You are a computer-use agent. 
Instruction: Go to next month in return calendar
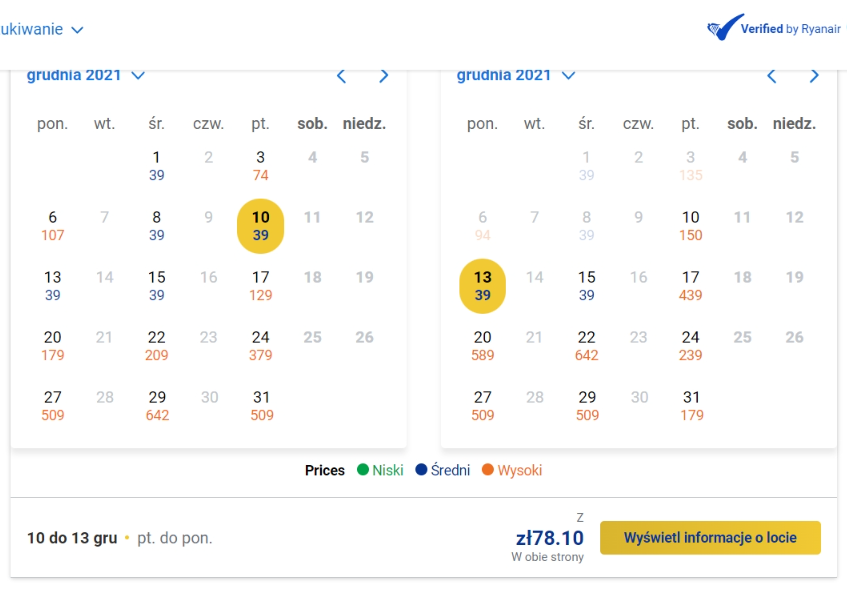(x=815, y=76)
